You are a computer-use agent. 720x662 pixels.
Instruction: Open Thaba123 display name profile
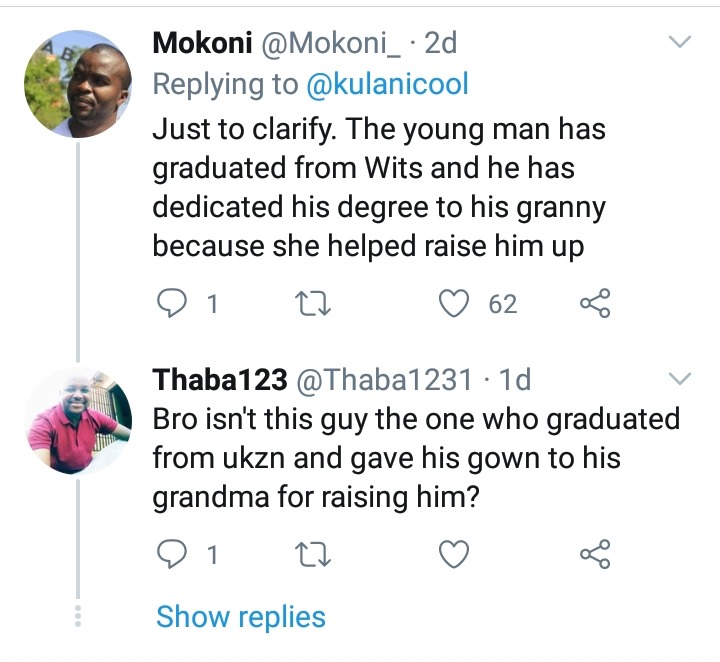pyautogui.click(x=220, y=379)
